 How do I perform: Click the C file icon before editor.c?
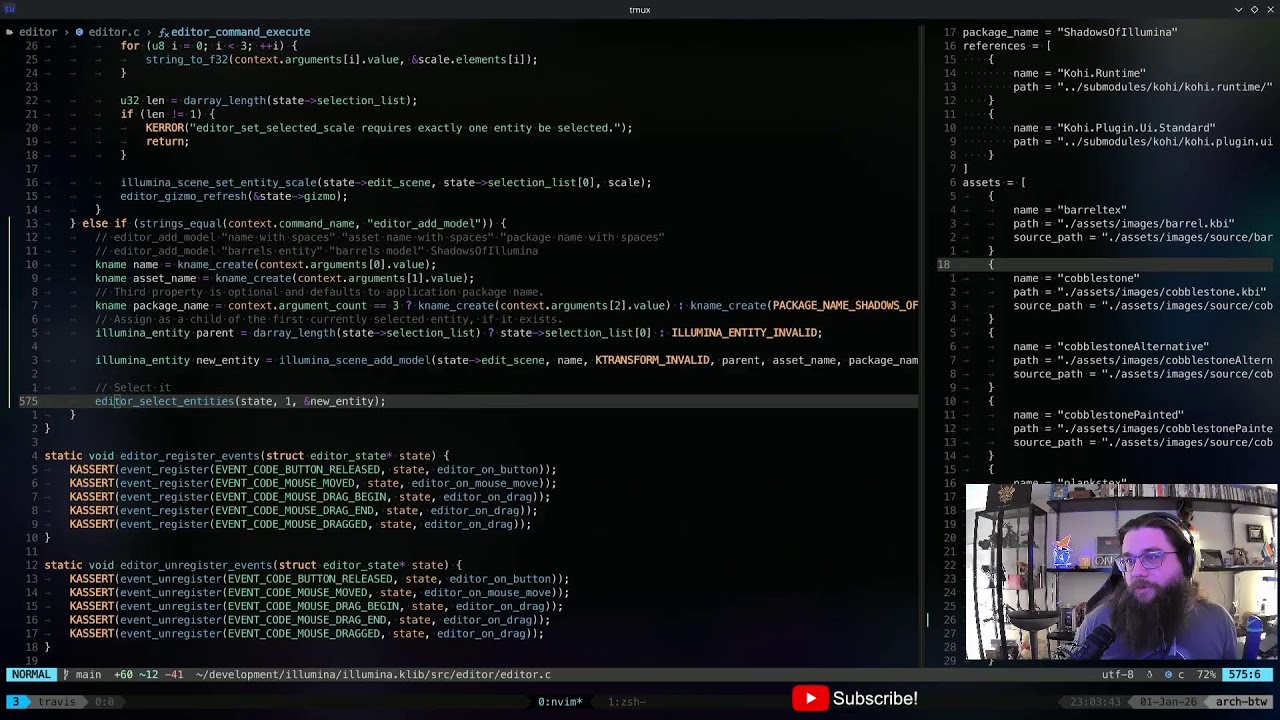click(x=79, y=32)
